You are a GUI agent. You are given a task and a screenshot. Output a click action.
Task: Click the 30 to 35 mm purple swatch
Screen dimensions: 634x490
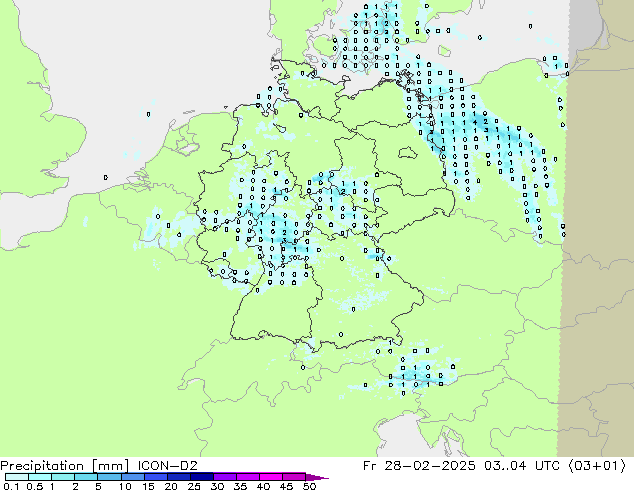click(x=224, y=477)
